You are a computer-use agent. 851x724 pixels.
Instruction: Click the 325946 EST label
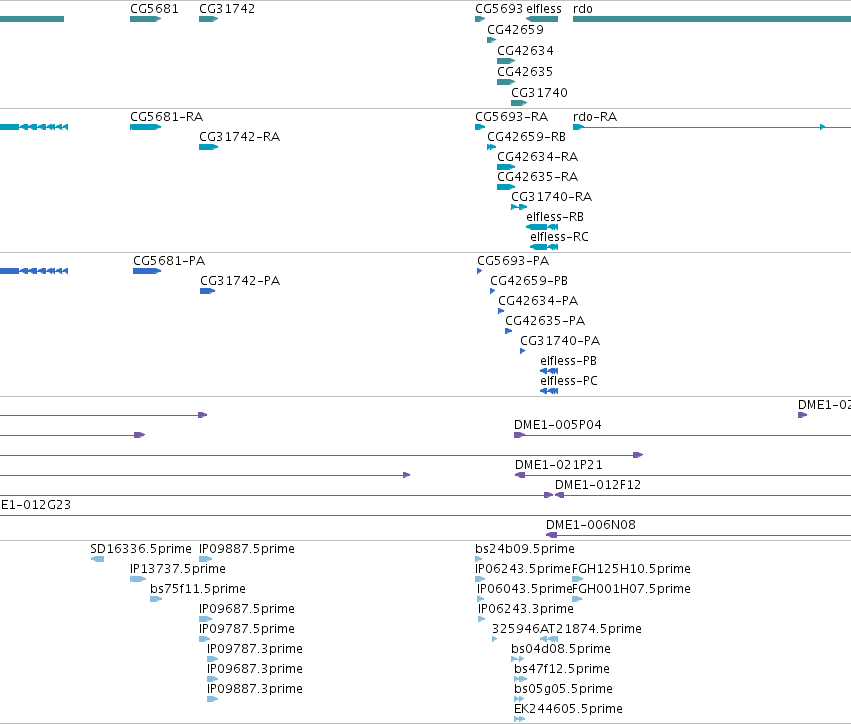(x=516, y=630)
